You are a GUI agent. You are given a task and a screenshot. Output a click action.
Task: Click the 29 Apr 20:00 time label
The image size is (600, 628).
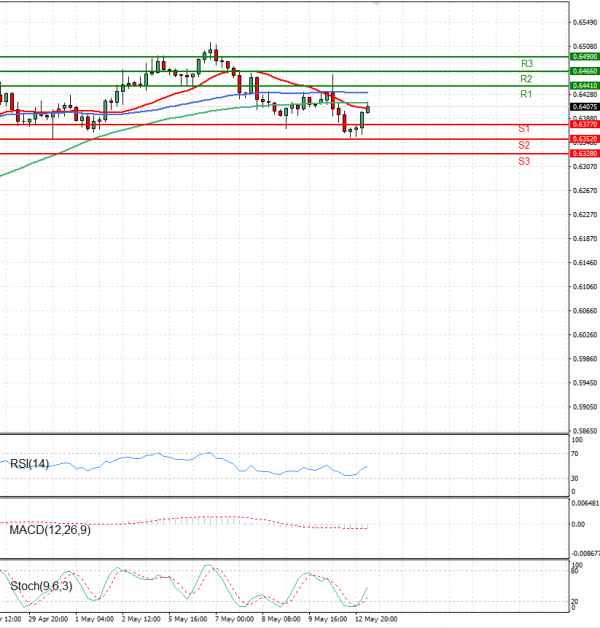click(x=46, y=619)
